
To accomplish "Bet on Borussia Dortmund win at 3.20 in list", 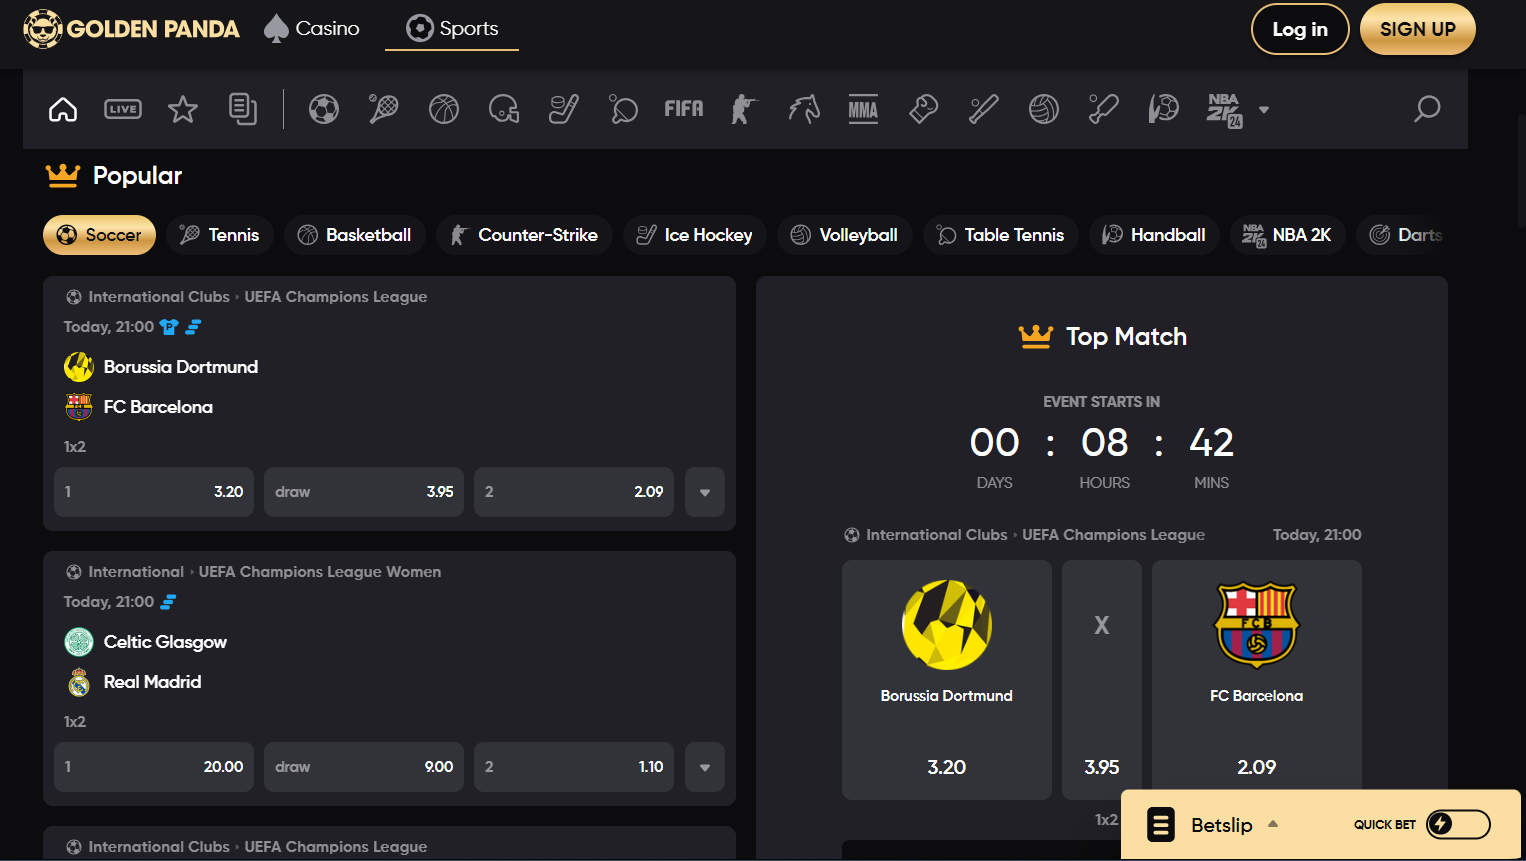I will click(x=154, y=492).
